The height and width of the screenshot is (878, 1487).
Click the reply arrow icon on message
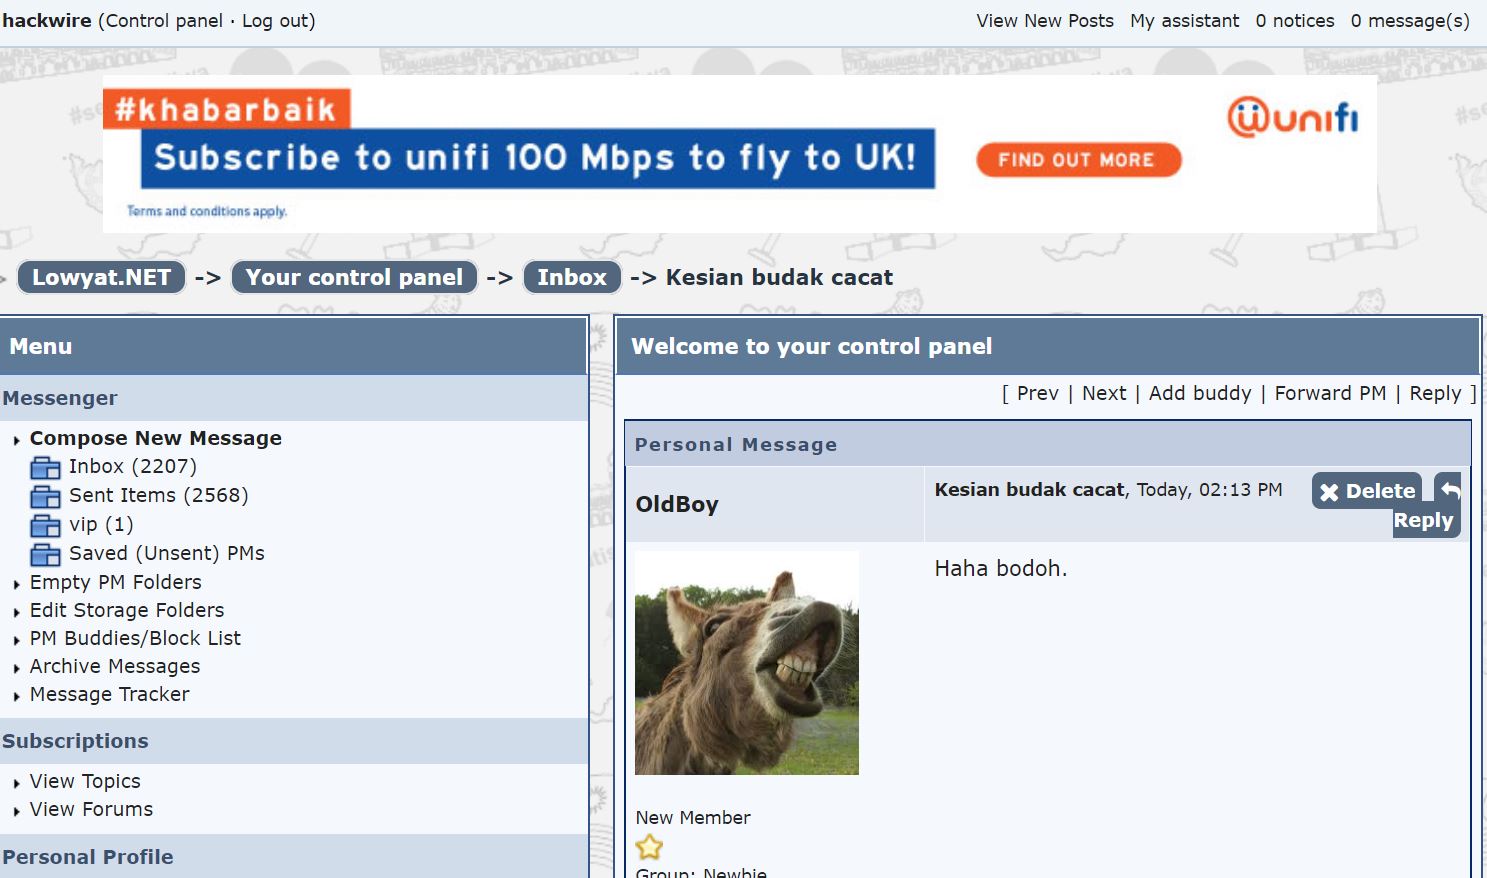1449,489
